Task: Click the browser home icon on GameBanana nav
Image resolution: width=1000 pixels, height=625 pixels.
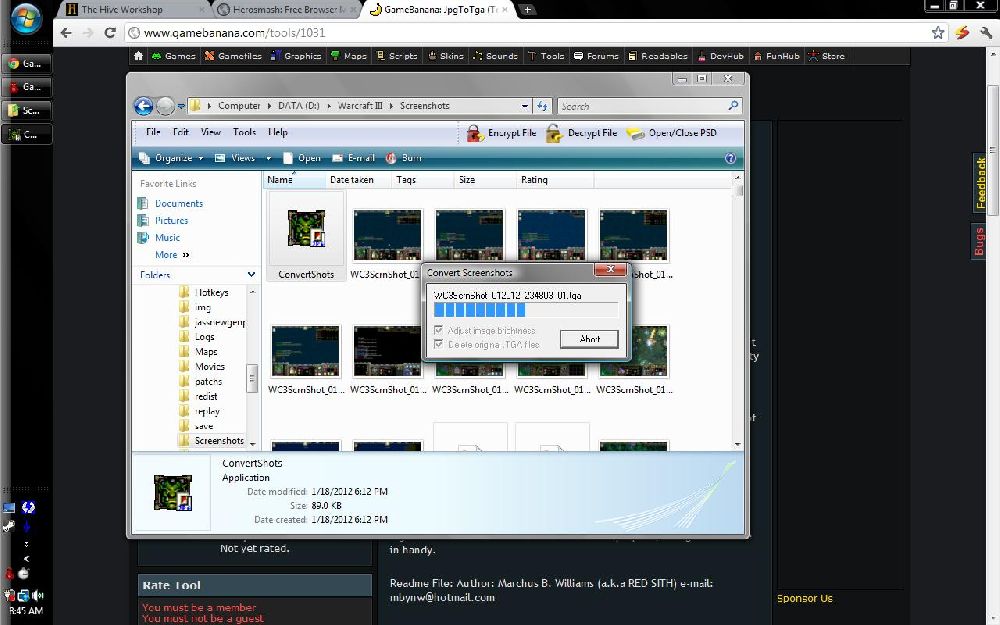Action: point(138,56)
